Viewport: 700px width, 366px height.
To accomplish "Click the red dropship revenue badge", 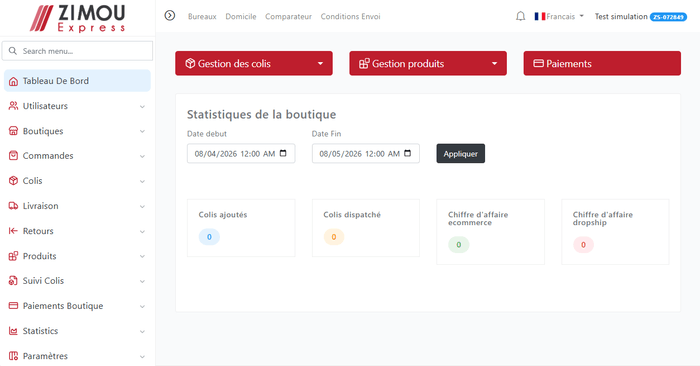I will pos(583,245).
